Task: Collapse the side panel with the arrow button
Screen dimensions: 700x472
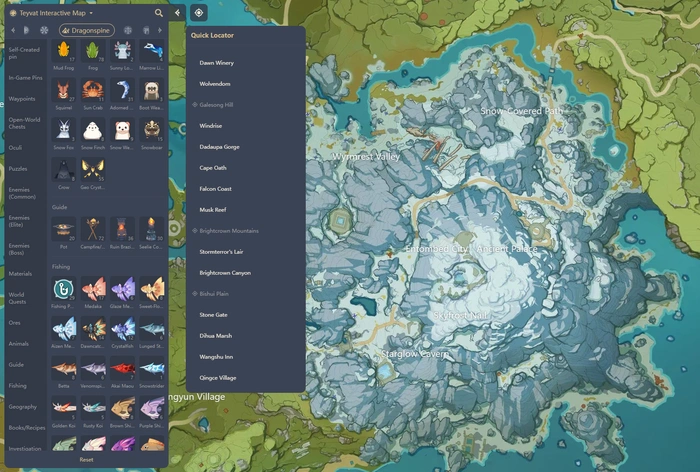Action: [177, 13]
